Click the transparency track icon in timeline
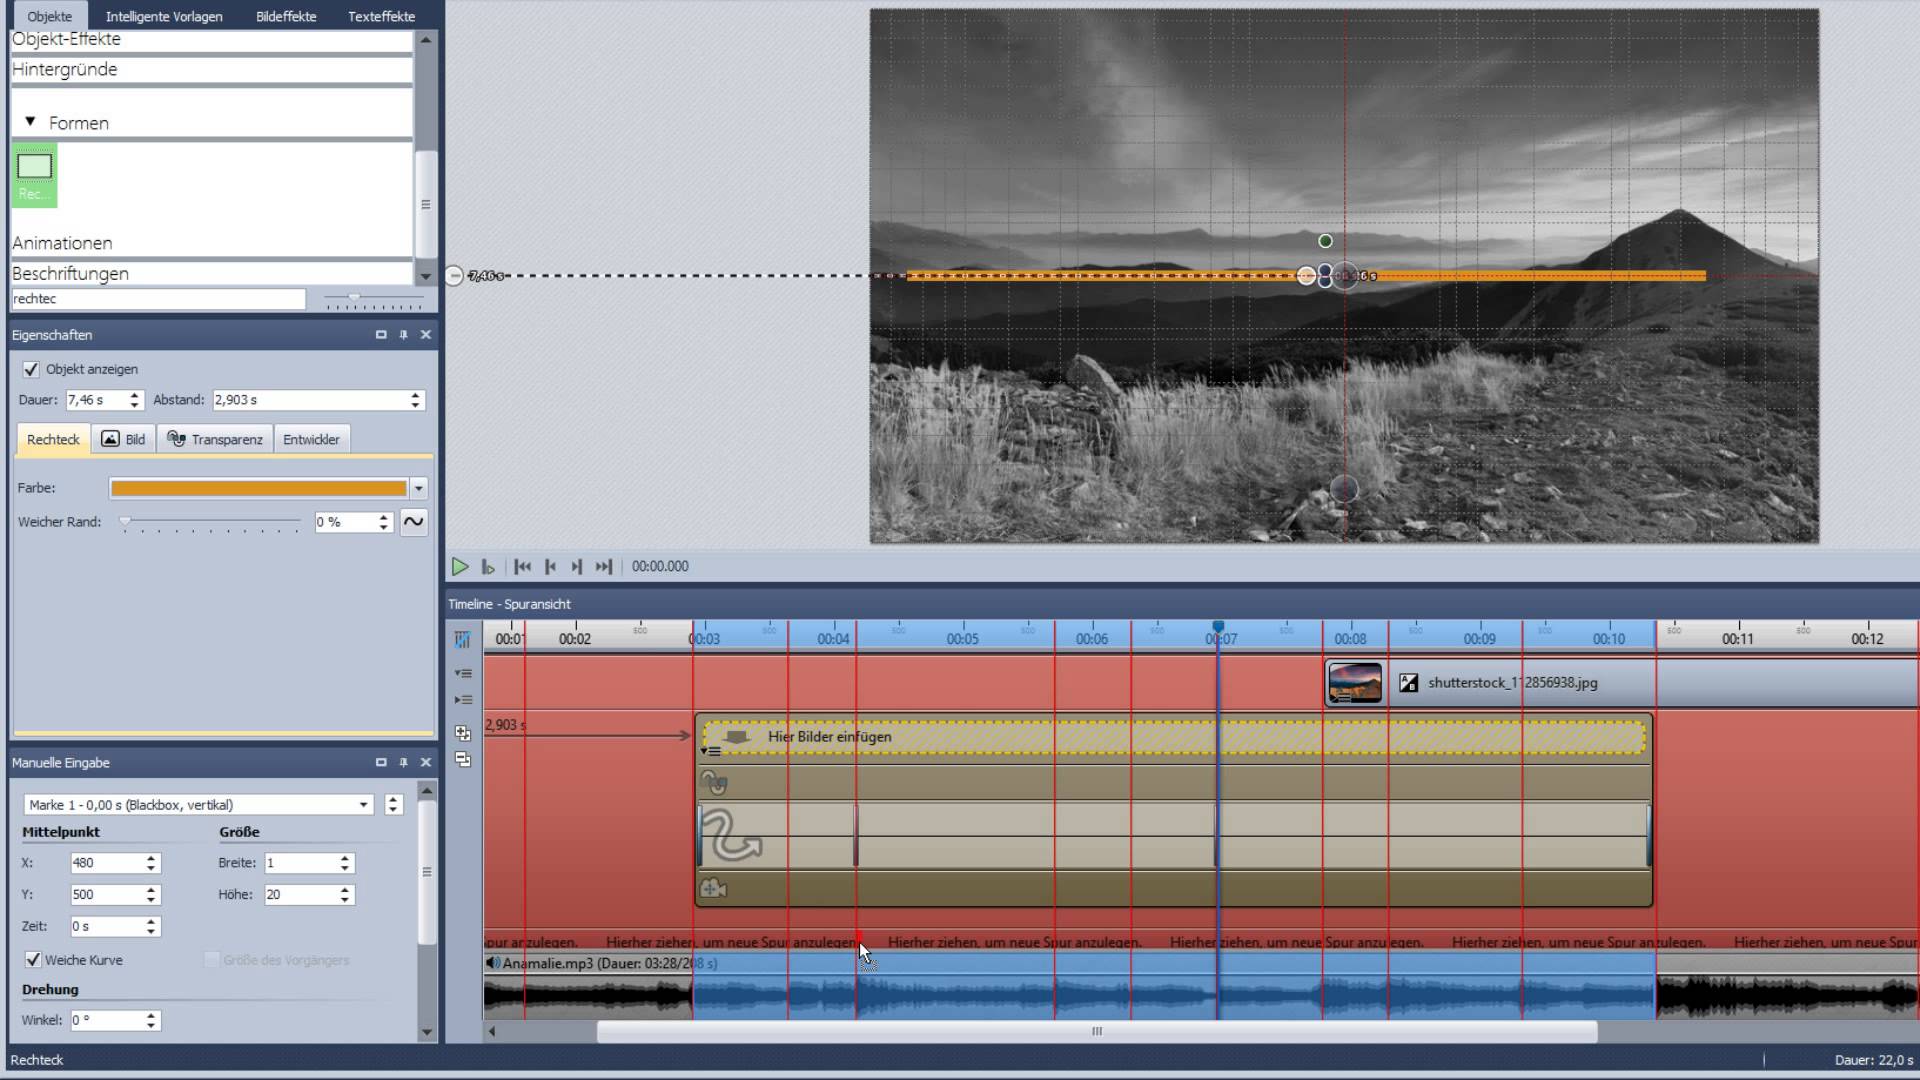The image size is (1920, 1080). 713,782
